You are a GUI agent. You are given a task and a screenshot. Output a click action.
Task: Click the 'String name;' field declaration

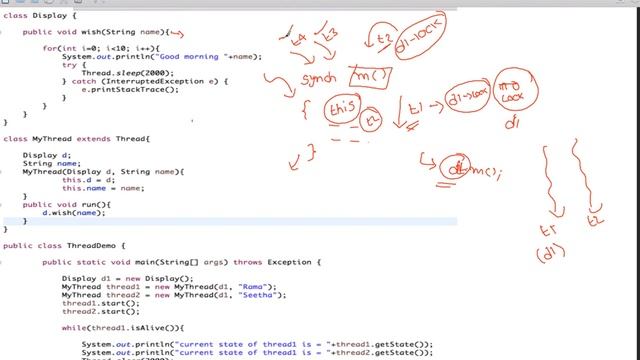coord(51,163)
